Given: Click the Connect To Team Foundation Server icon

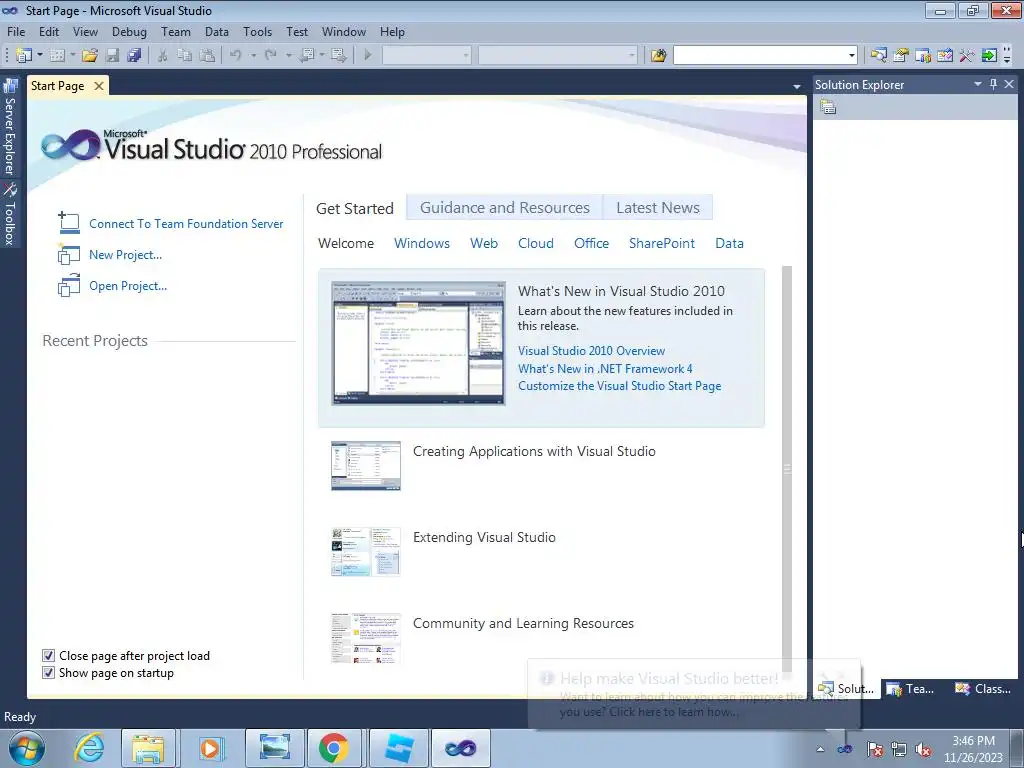Looking at the screenshot, I should pyautogui.click(x=69, y=223).
